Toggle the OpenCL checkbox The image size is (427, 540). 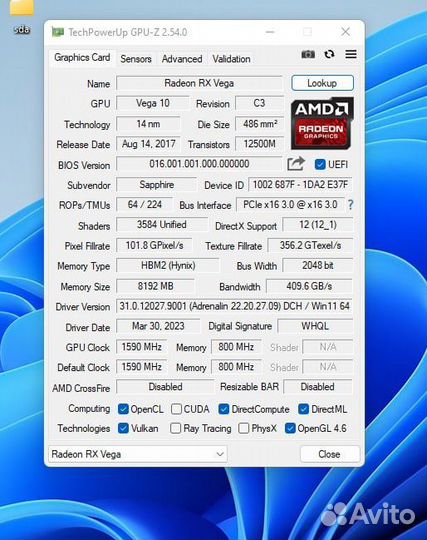click(x=123, y=409)
